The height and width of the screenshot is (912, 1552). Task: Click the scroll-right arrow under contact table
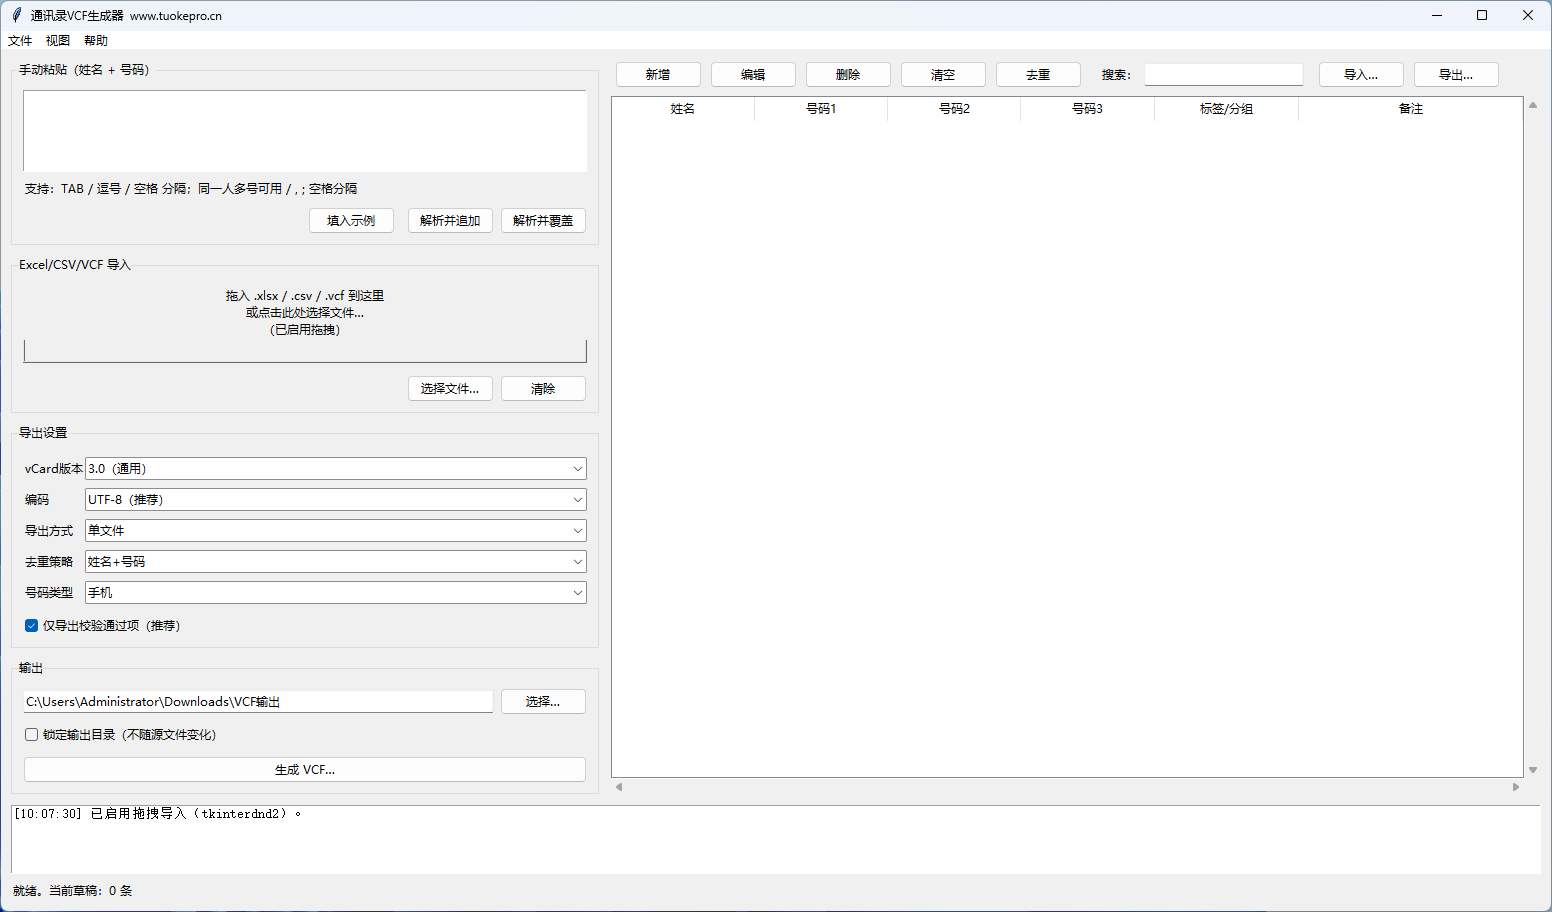click(x=1516, y=787)
